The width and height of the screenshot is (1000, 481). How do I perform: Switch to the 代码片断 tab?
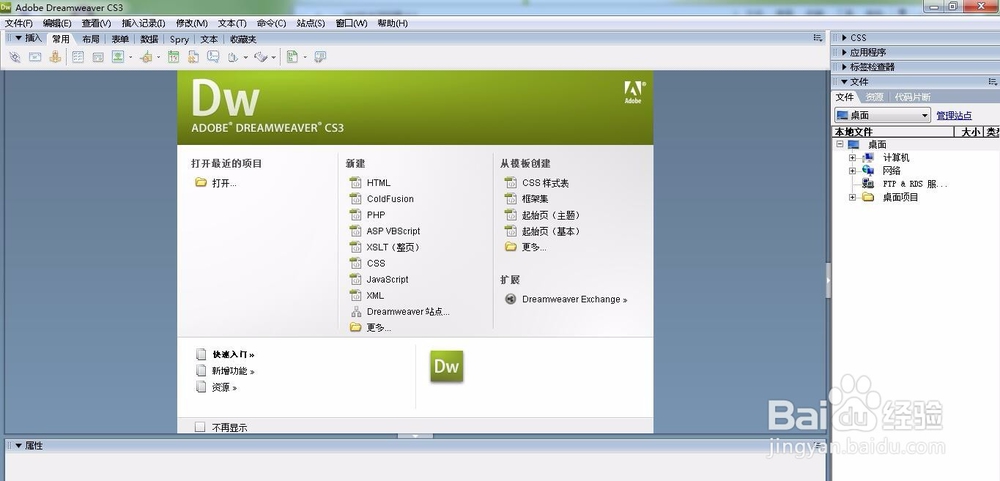click(912, 97)
